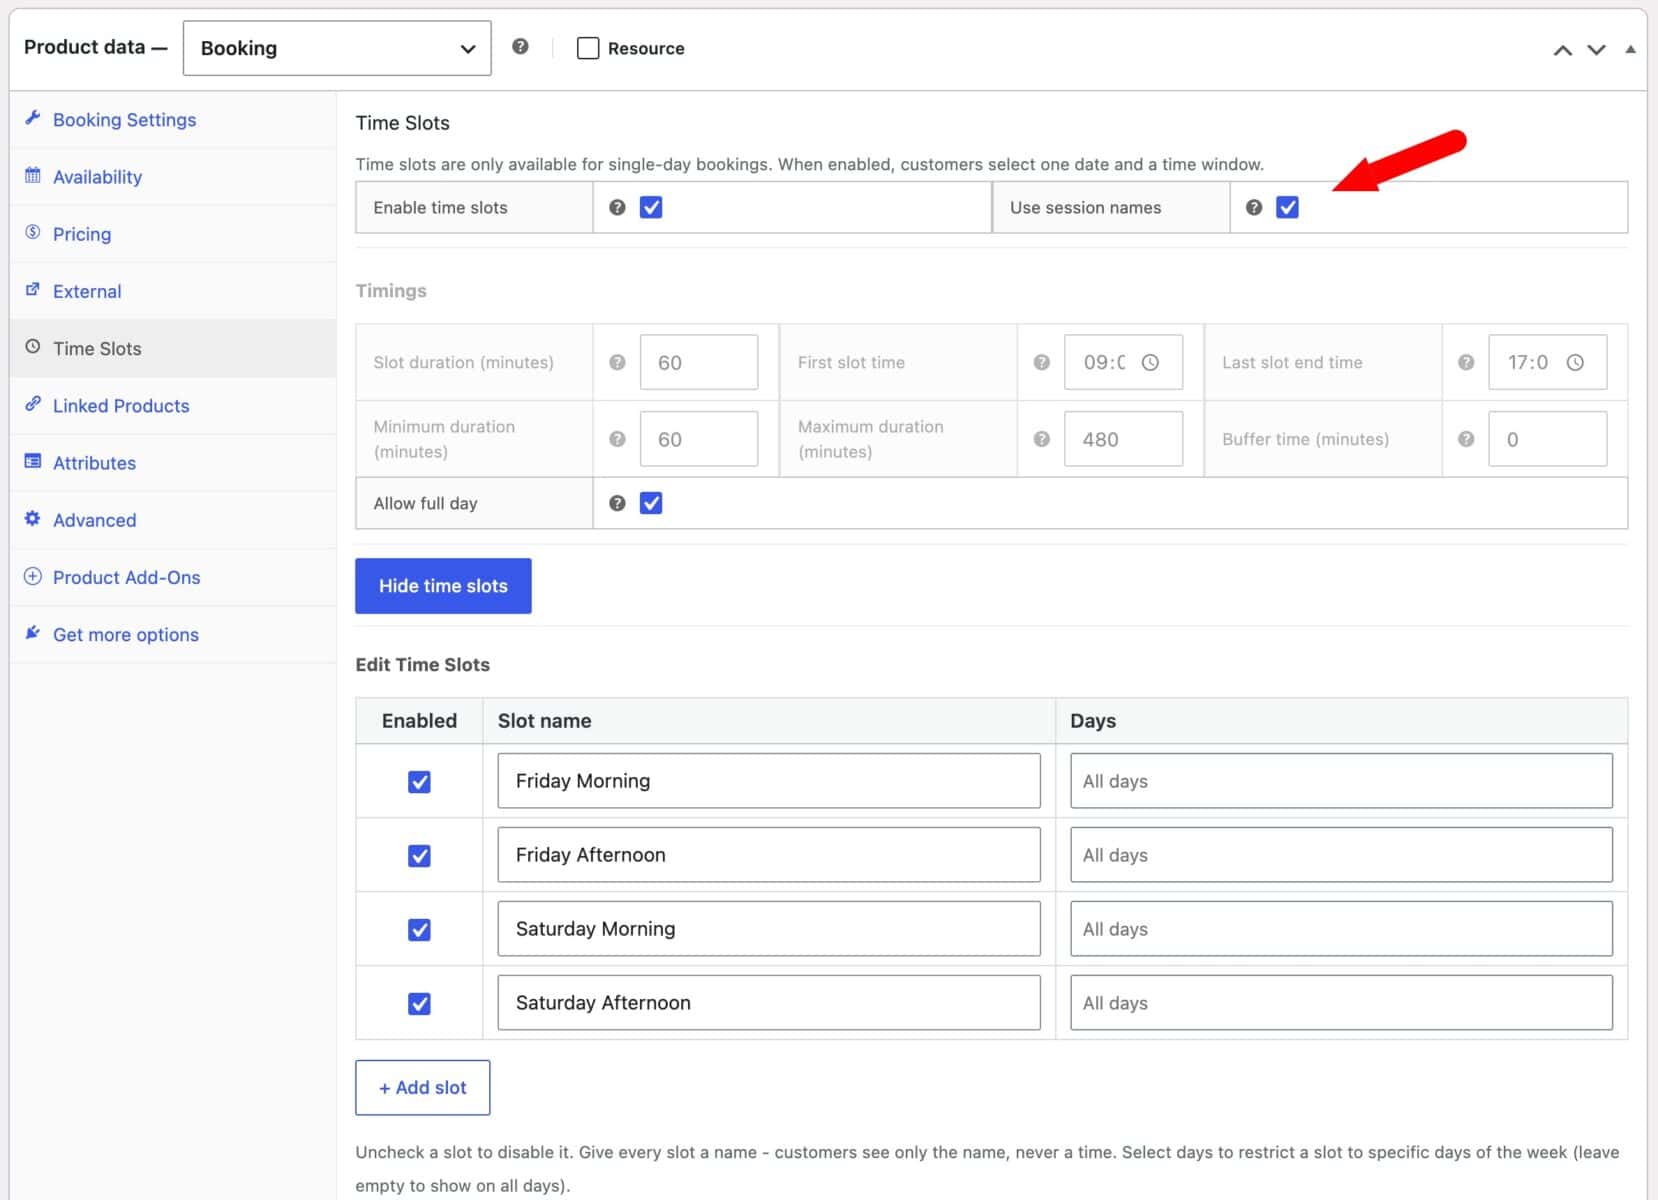Click the Maximum duration input field
Screen dimensions: 1658x1200
(1123, 439)
